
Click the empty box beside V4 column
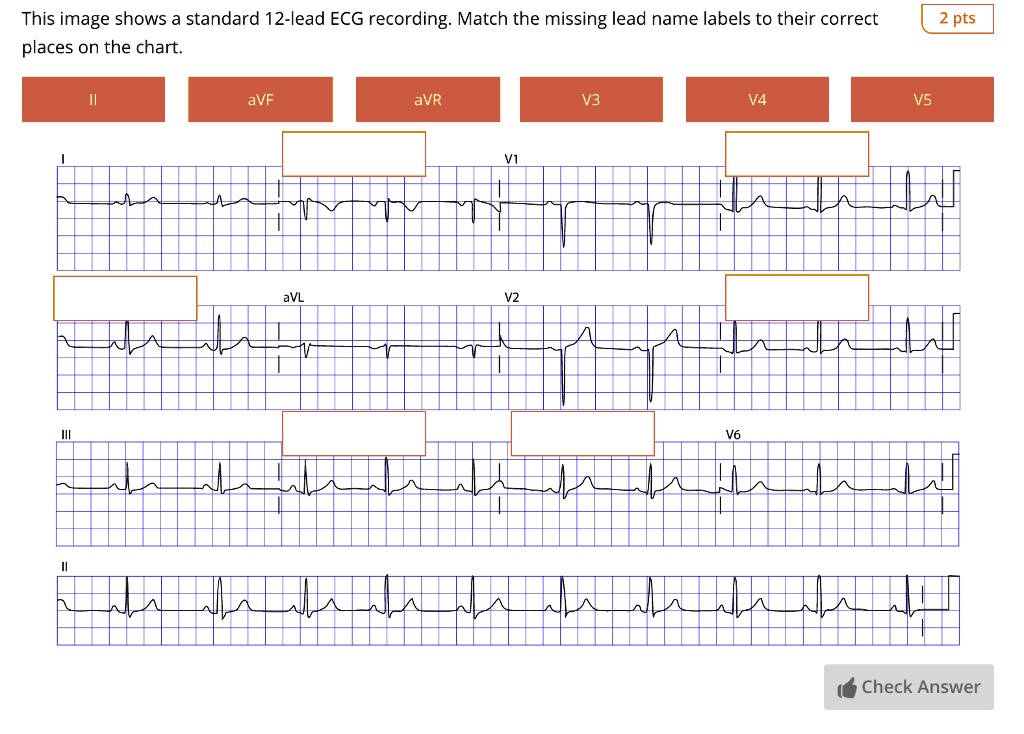coord(797,297)
